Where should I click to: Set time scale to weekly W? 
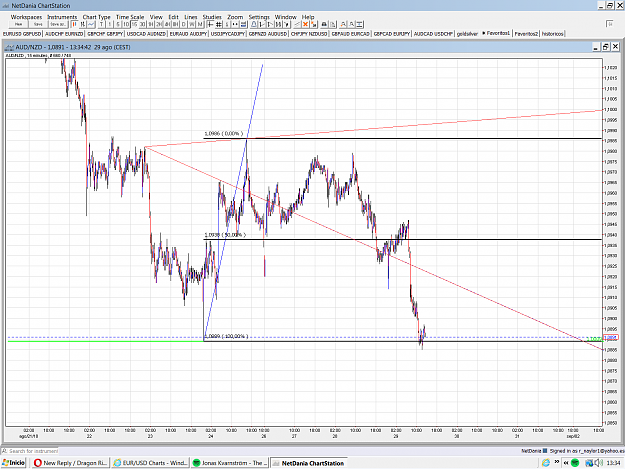[192, 24]
